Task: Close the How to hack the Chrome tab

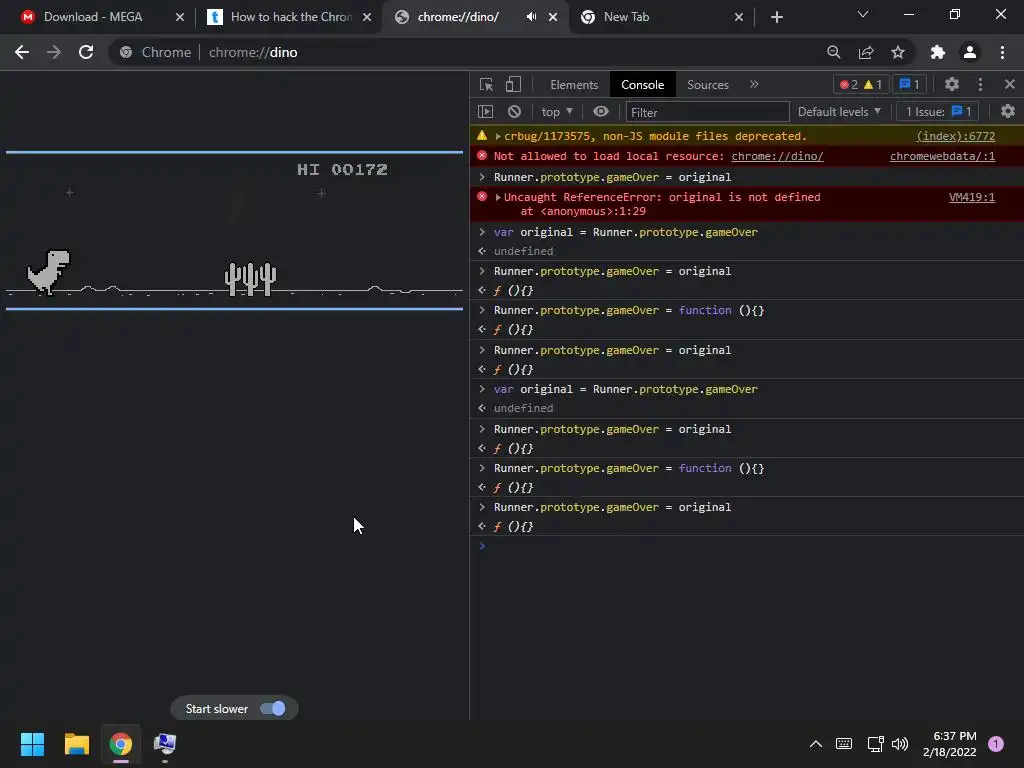Action: click(x=367, y=17)
